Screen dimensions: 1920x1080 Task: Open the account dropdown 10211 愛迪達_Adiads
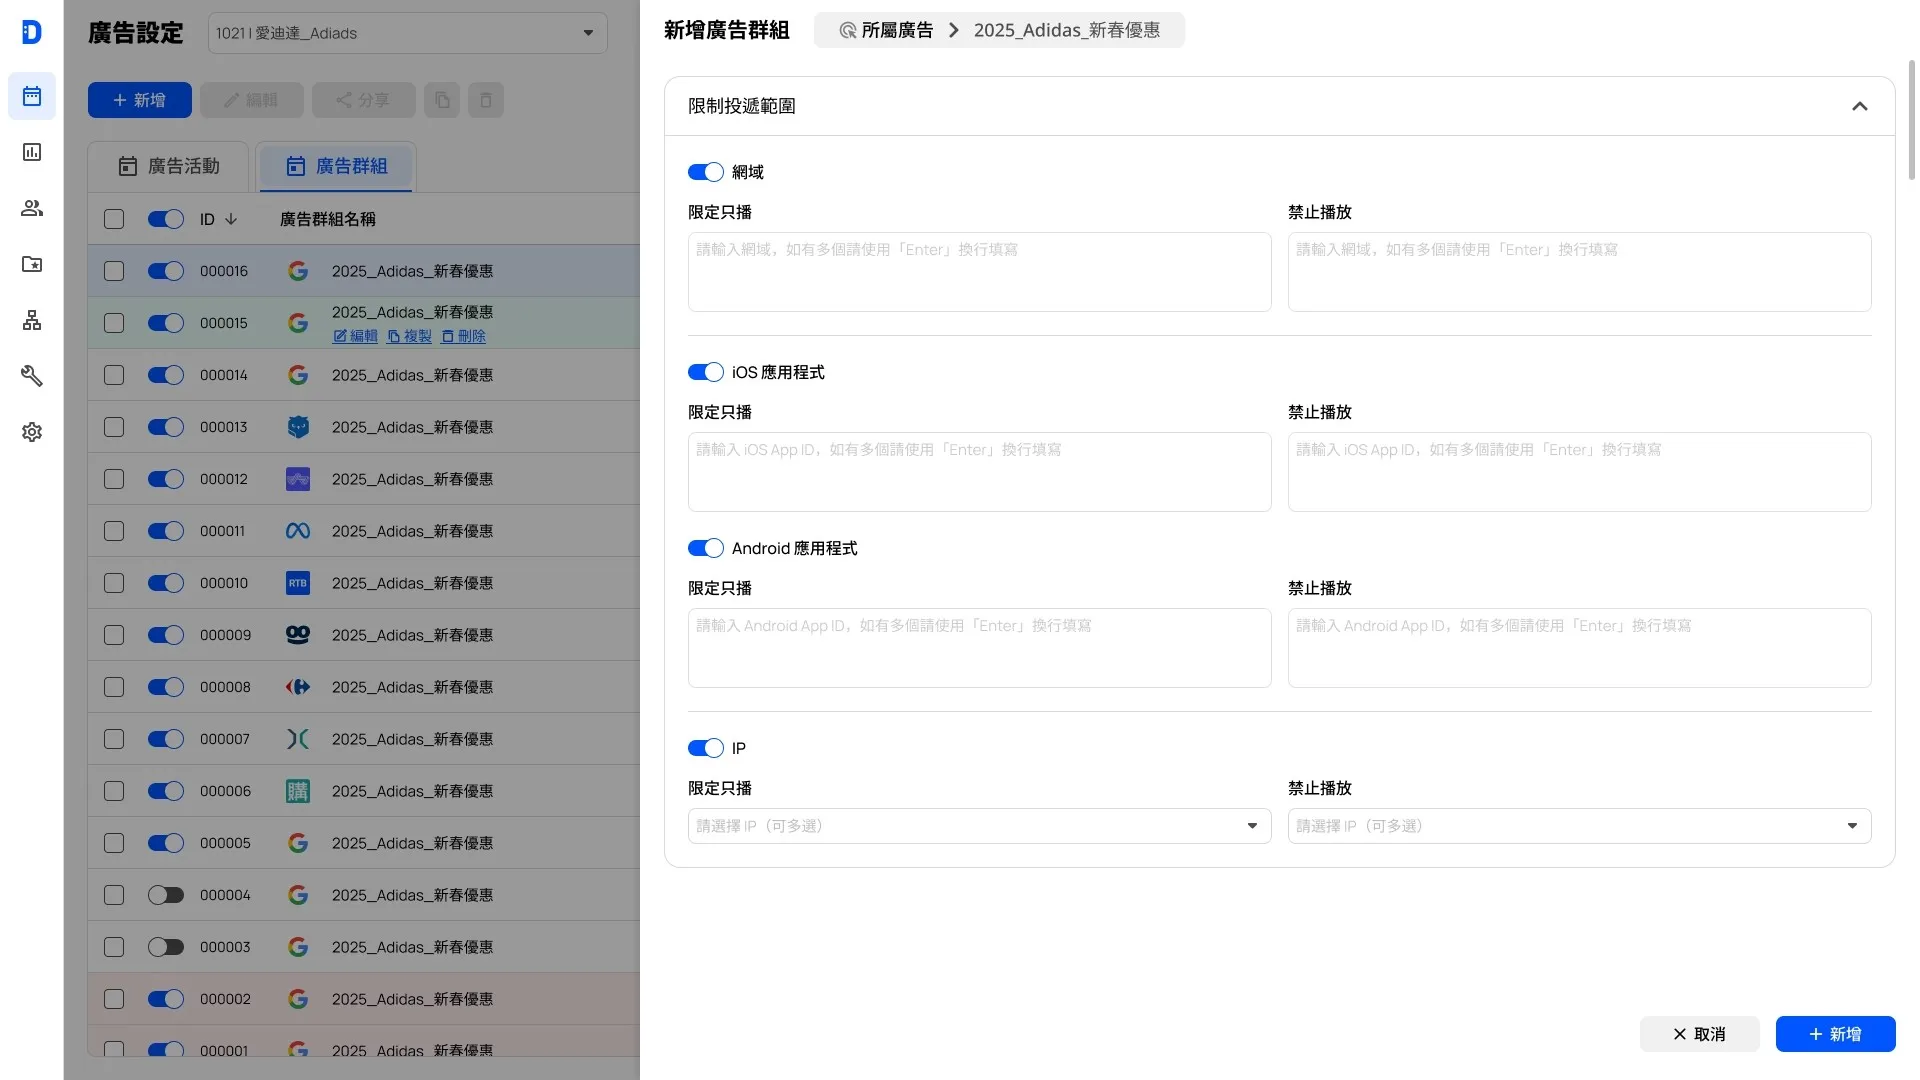click(x=408, y=33)
